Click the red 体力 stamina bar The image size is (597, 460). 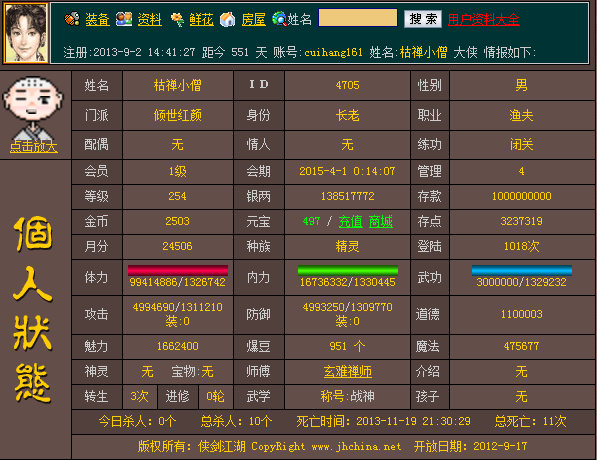[x=178, y=270]
